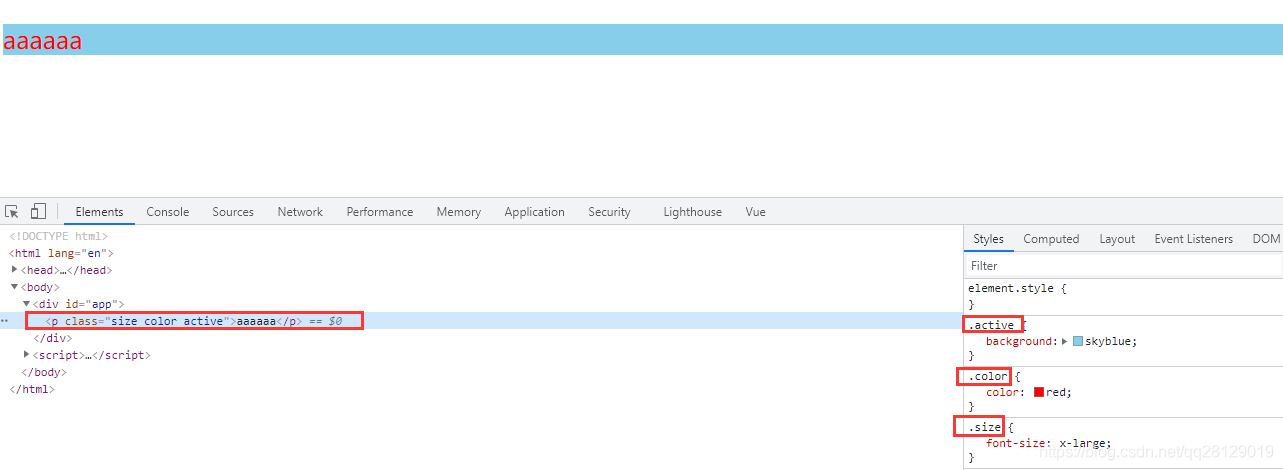Image resolution: width=1283 pixels, height=470 pixels.
Task: Open the DOM sidebar tab
Action: (1265, 239)
